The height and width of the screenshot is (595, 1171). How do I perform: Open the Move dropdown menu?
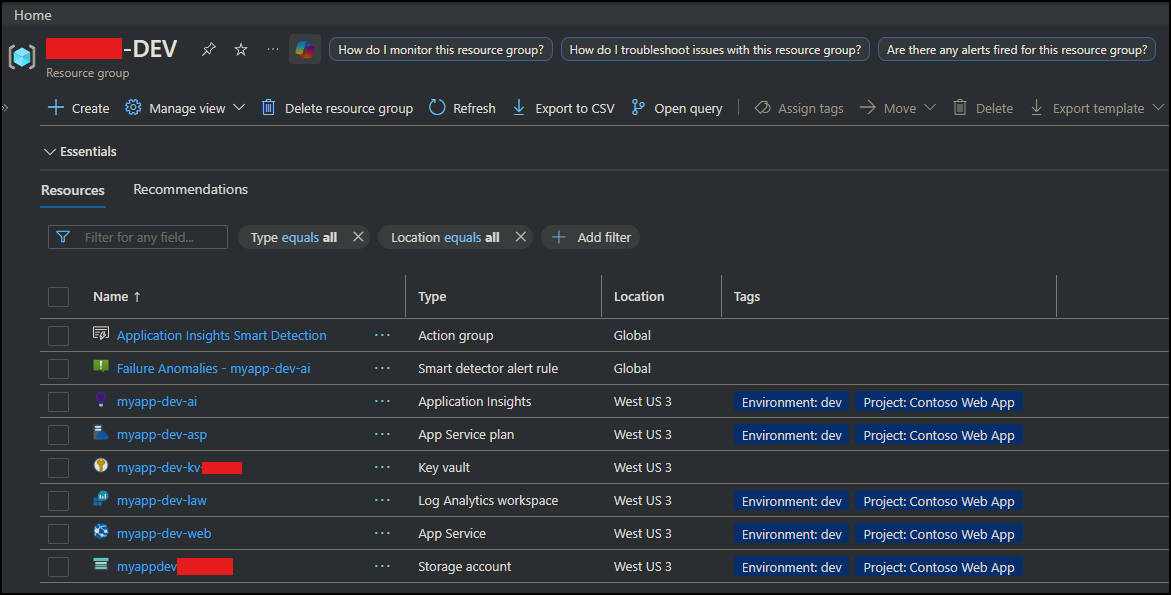tap(898, 108)
